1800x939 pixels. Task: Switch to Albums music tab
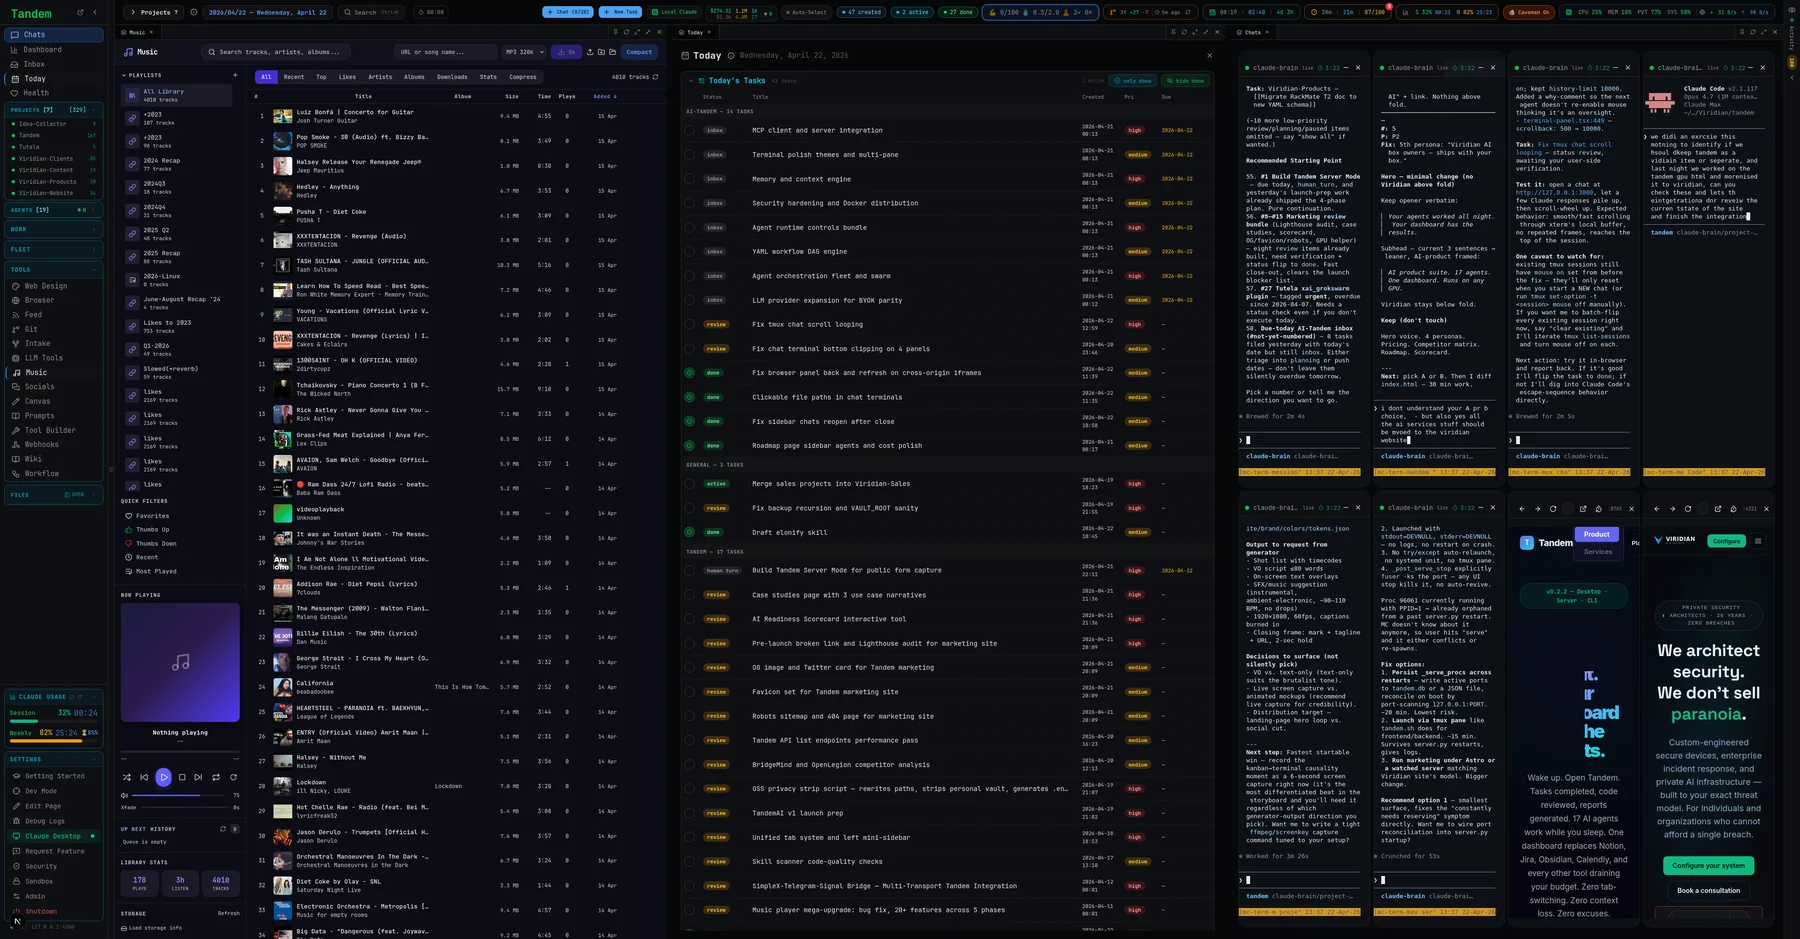tap(414, 77)
